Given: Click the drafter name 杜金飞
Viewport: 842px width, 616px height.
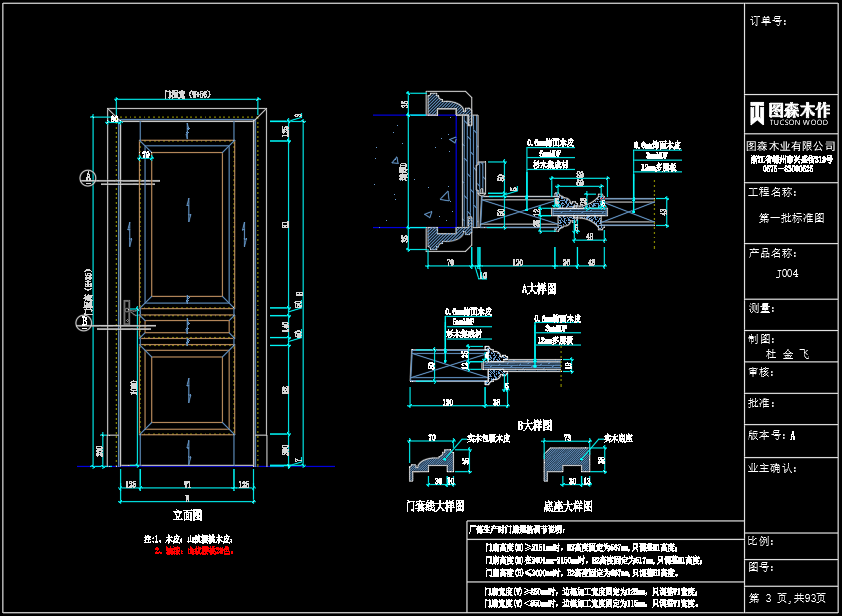Looking at the screenshot, I should pyautogui.click(x=786, y=353).
